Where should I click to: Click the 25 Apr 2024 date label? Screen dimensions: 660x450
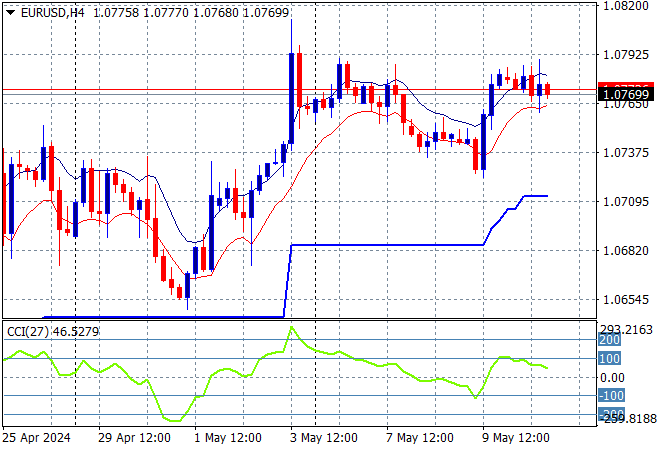36,438
